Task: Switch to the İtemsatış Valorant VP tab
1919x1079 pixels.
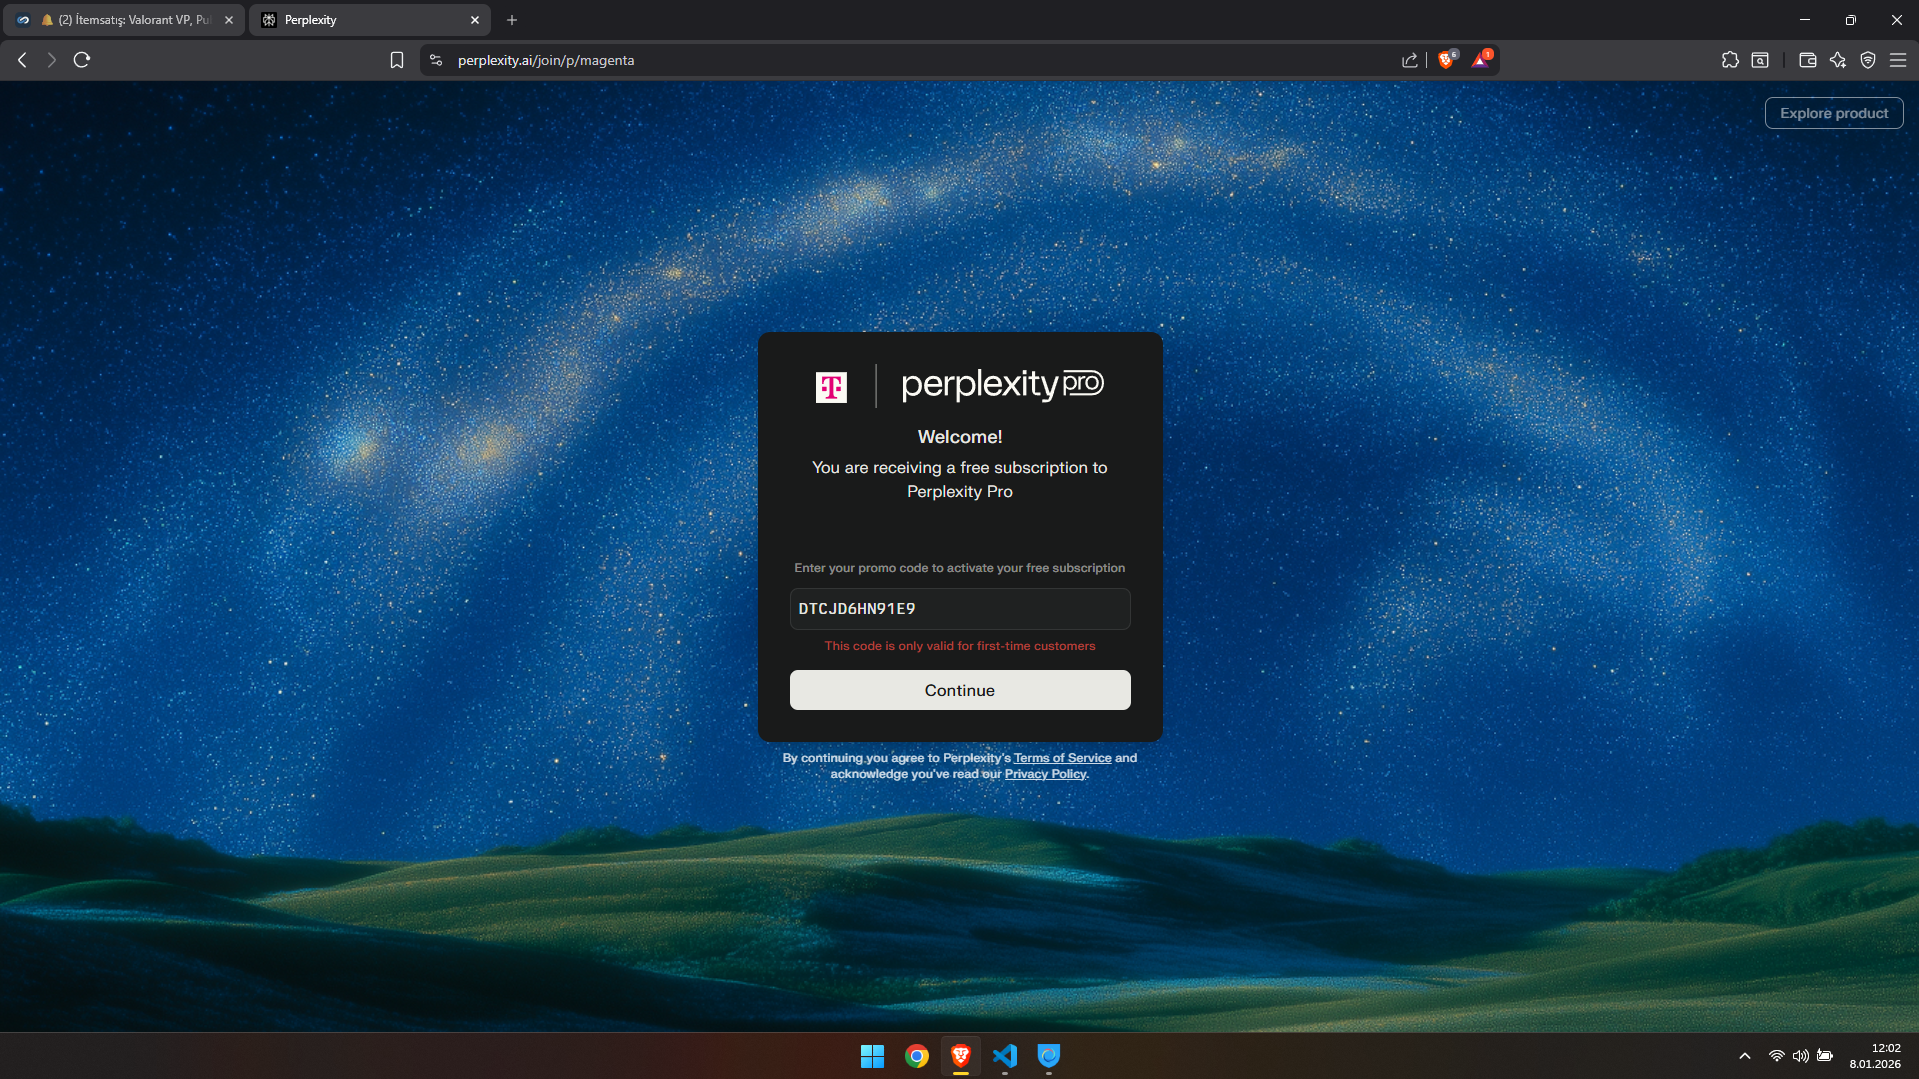Action: tap(124, 20)
